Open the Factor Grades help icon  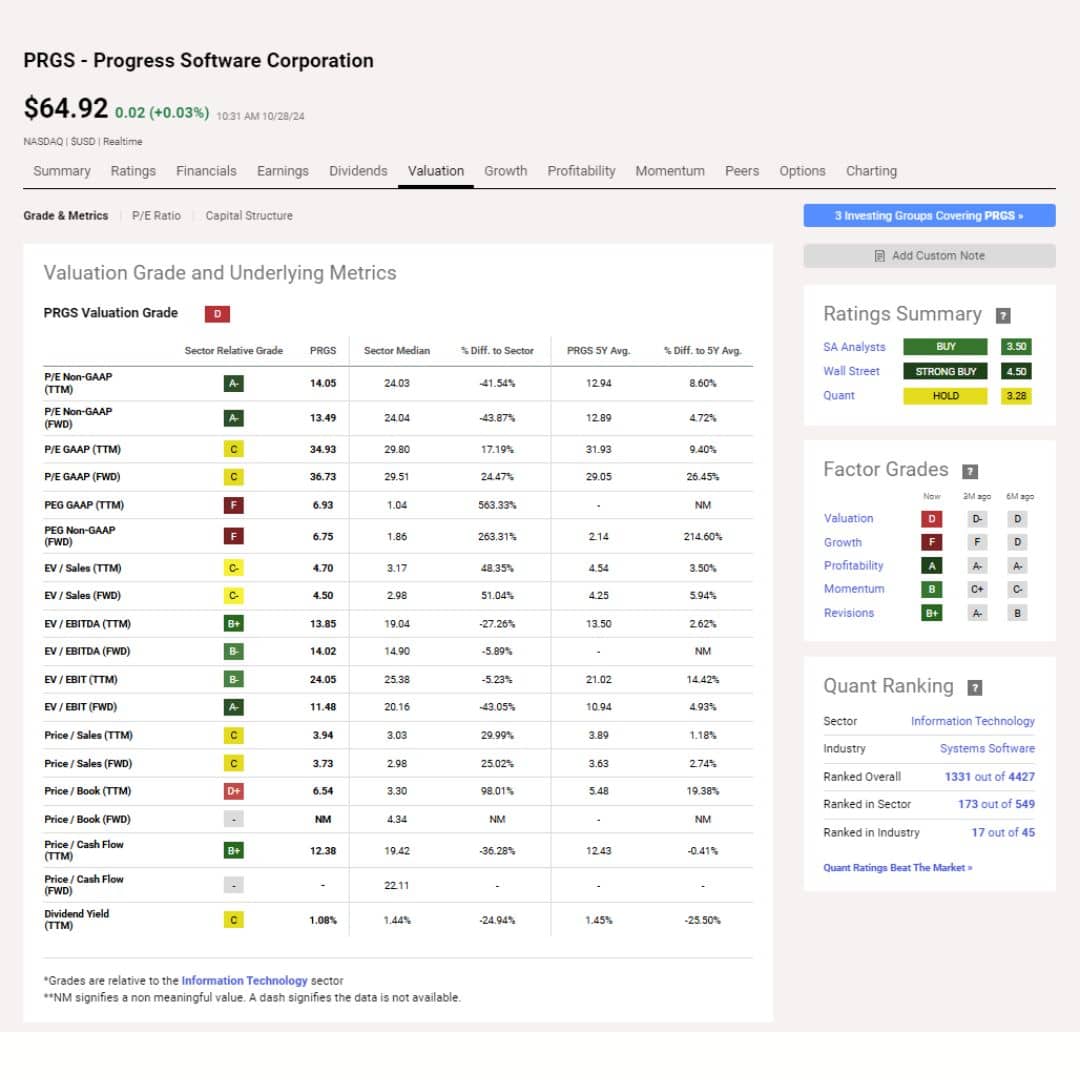pyautogui.click(x=970, y=471)
